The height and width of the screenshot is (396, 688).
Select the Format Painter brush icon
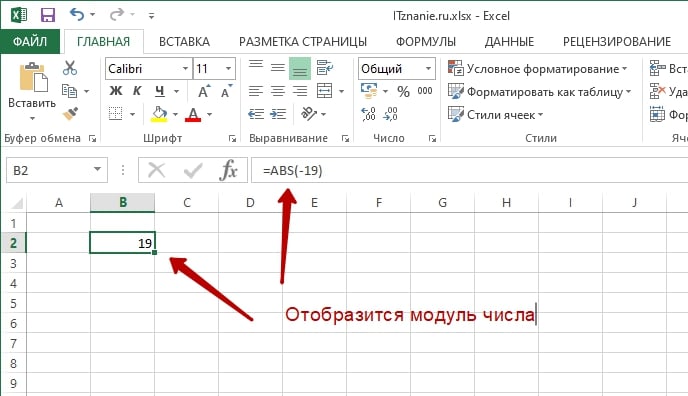point(70,114)
